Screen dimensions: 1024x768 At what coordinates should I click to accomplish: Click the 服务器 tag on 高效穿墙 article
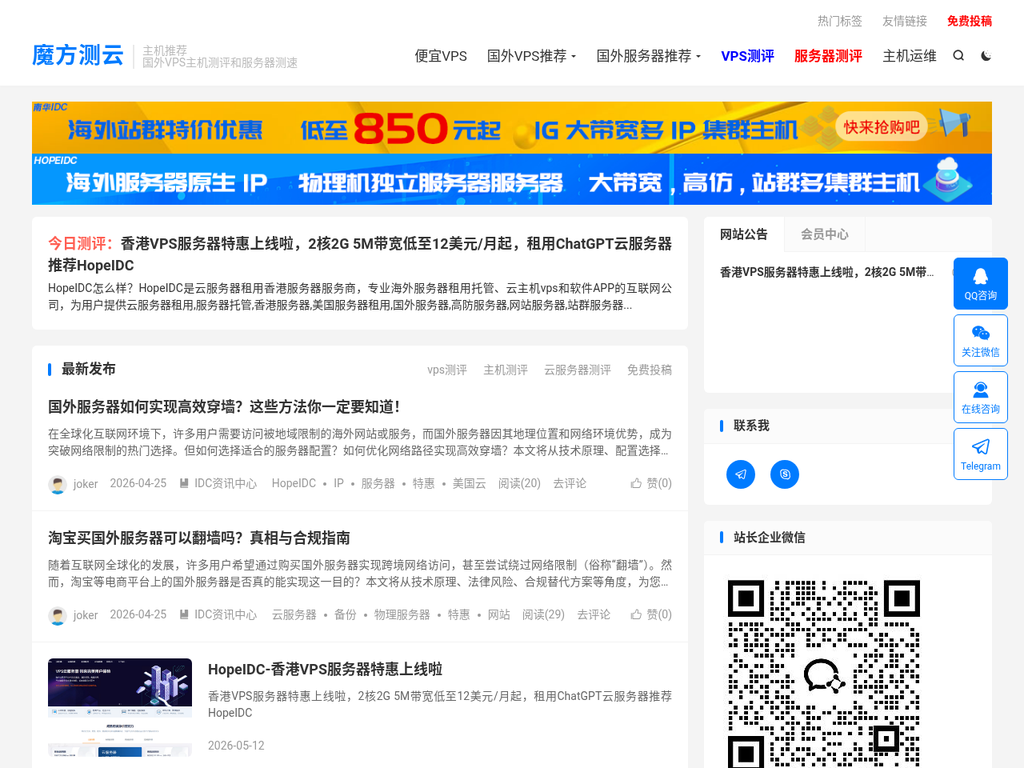377,483
